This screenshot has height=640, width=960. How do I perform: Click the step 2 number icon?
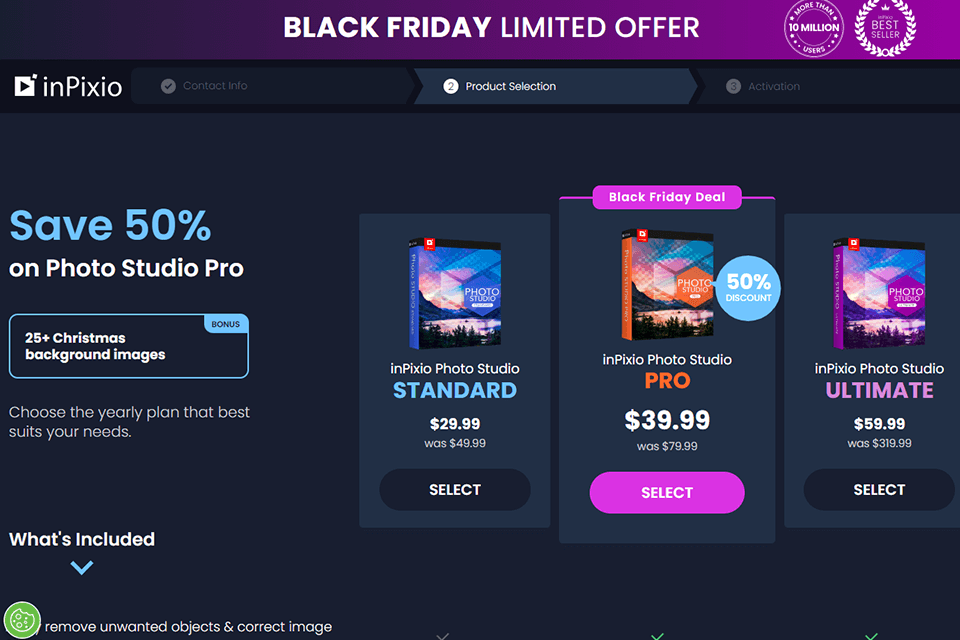pos(451,87)
